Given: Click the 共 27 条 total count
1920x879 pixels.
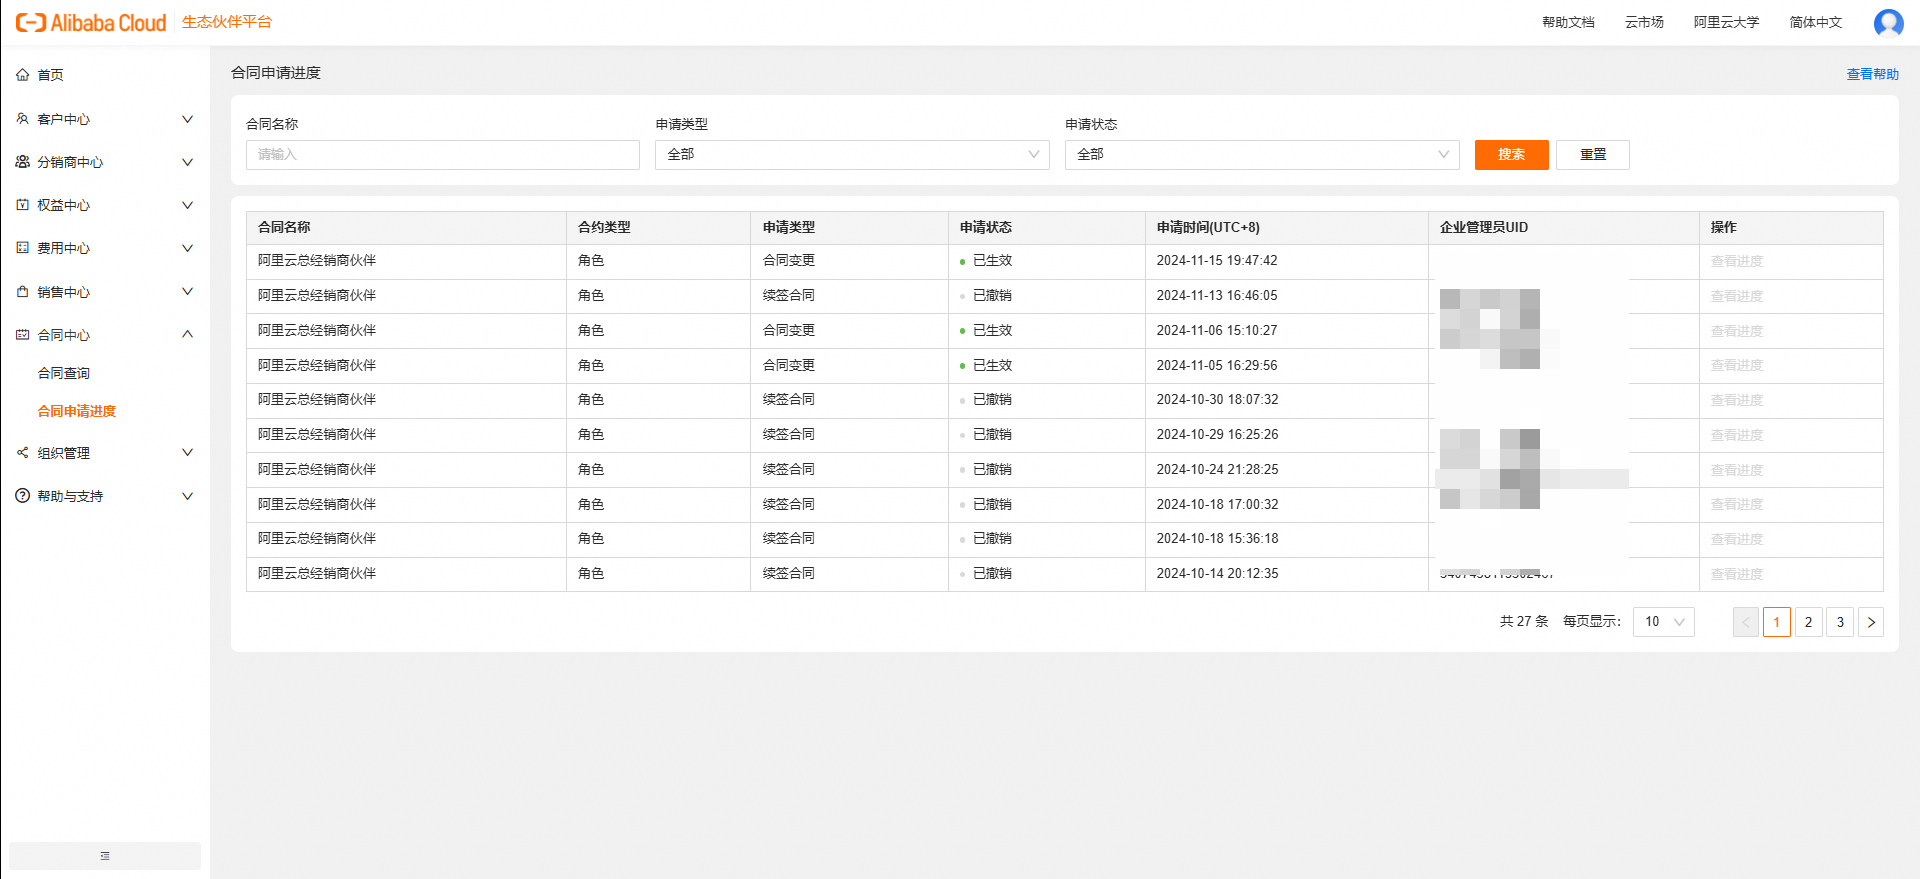Looking at the screenshot, I should click(x=1524, y=621).
